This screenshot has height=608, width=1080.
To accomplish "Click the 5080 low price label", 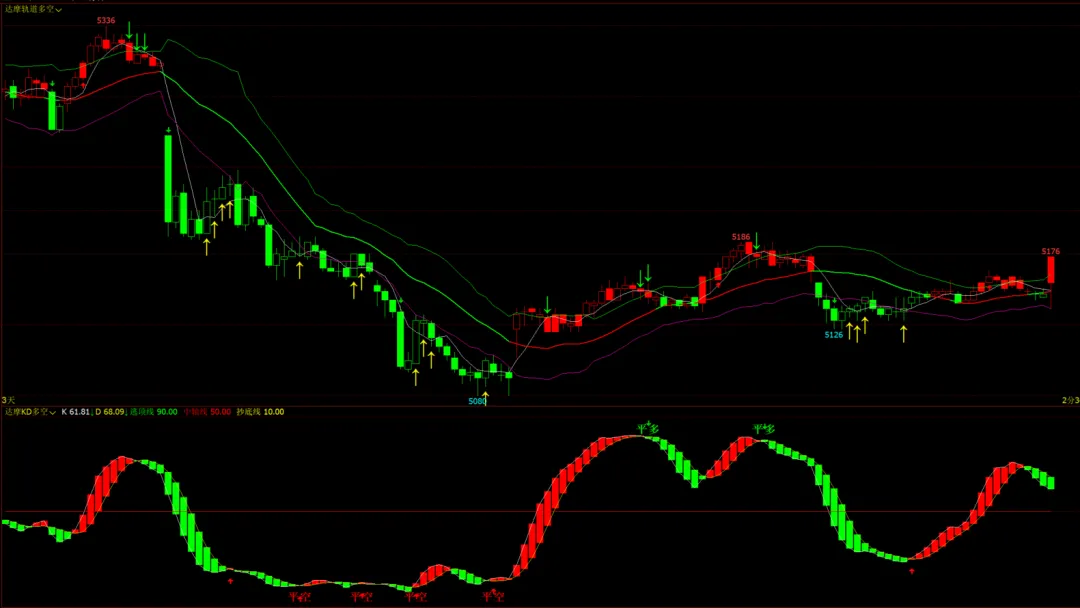I will [477, 401].
